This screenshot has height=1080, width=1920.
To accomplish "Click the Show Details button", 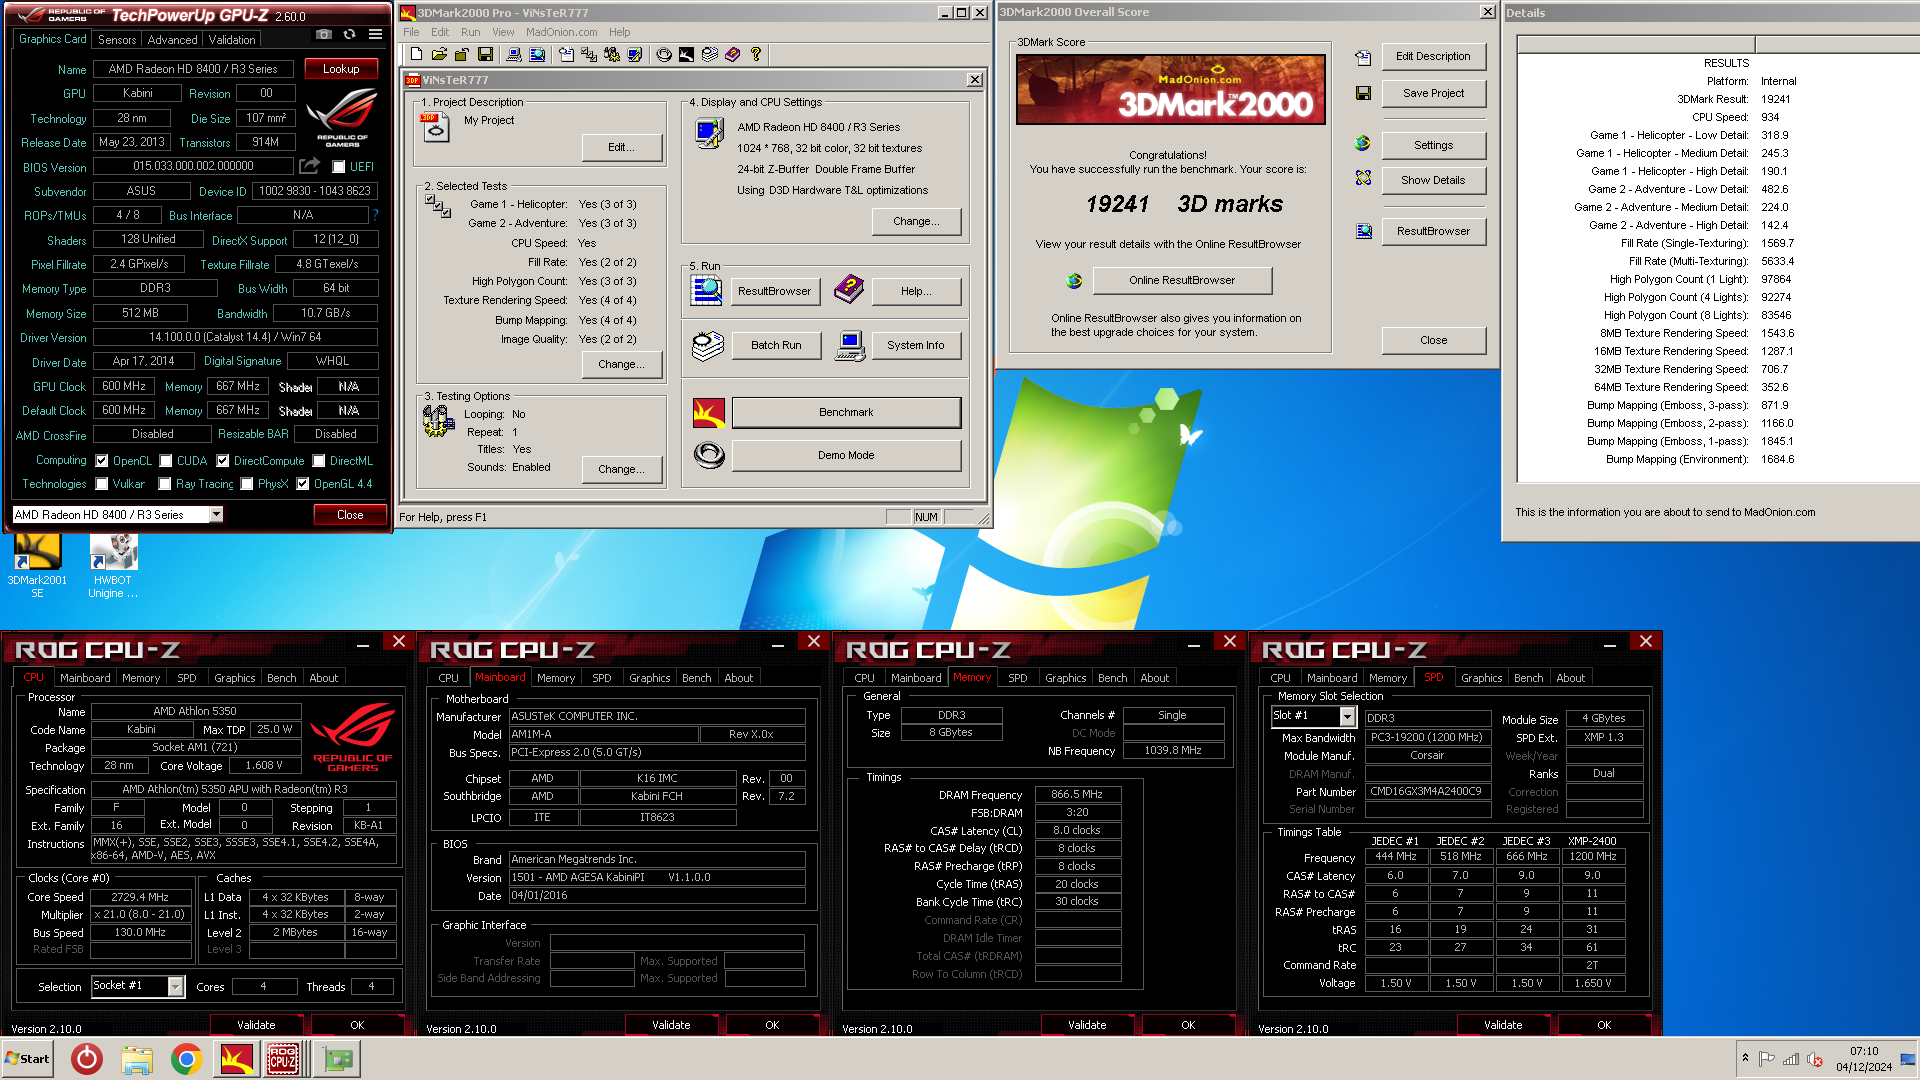I will tap(1433, 180).
